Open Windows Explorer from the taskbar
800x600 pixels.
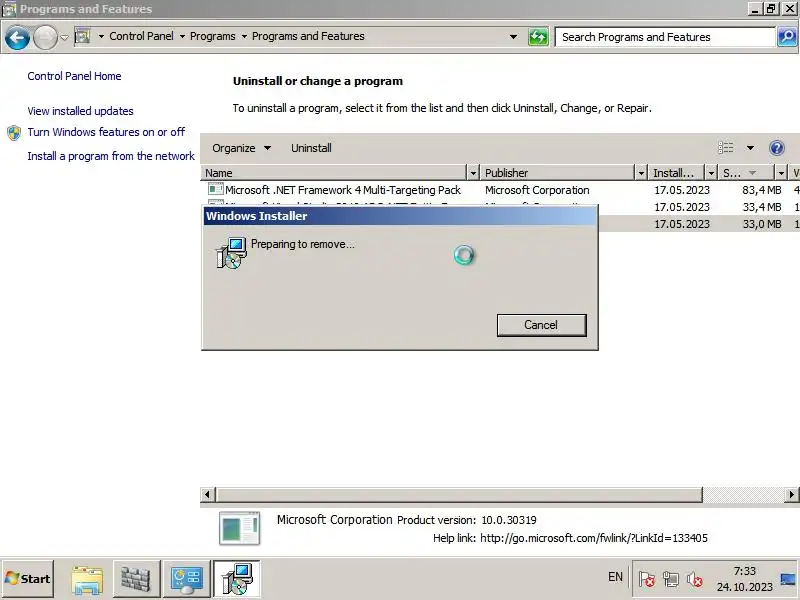click(x=87, y=580)
